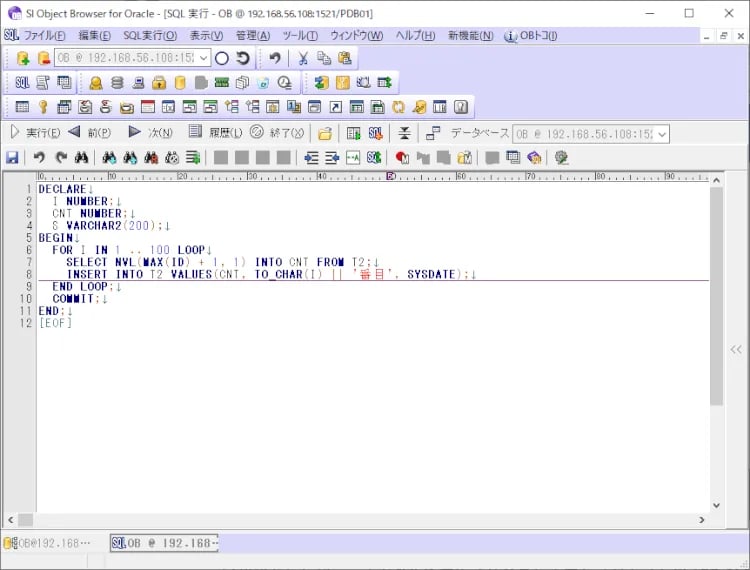Click the Save floppy disk icon

12,157
